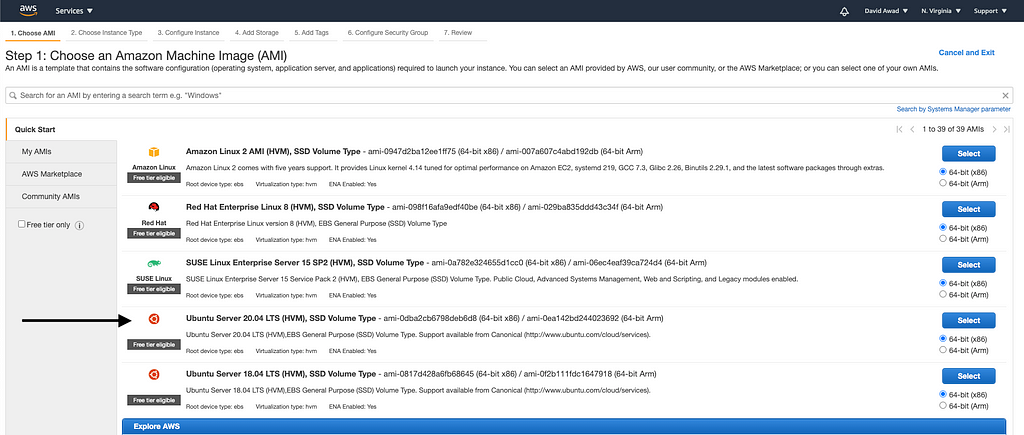Choose 64-bit (Arm) for Amazon Linux 2
1024x435 pixels.
point(942,183)
